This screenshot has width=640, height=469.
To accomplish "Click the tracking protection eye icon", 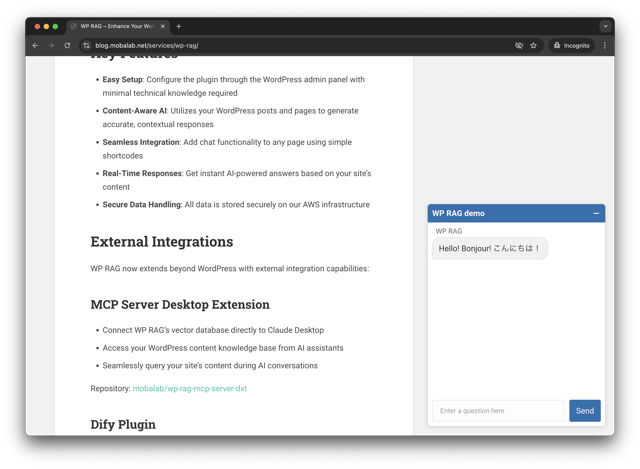I will (x=519, y=45).
